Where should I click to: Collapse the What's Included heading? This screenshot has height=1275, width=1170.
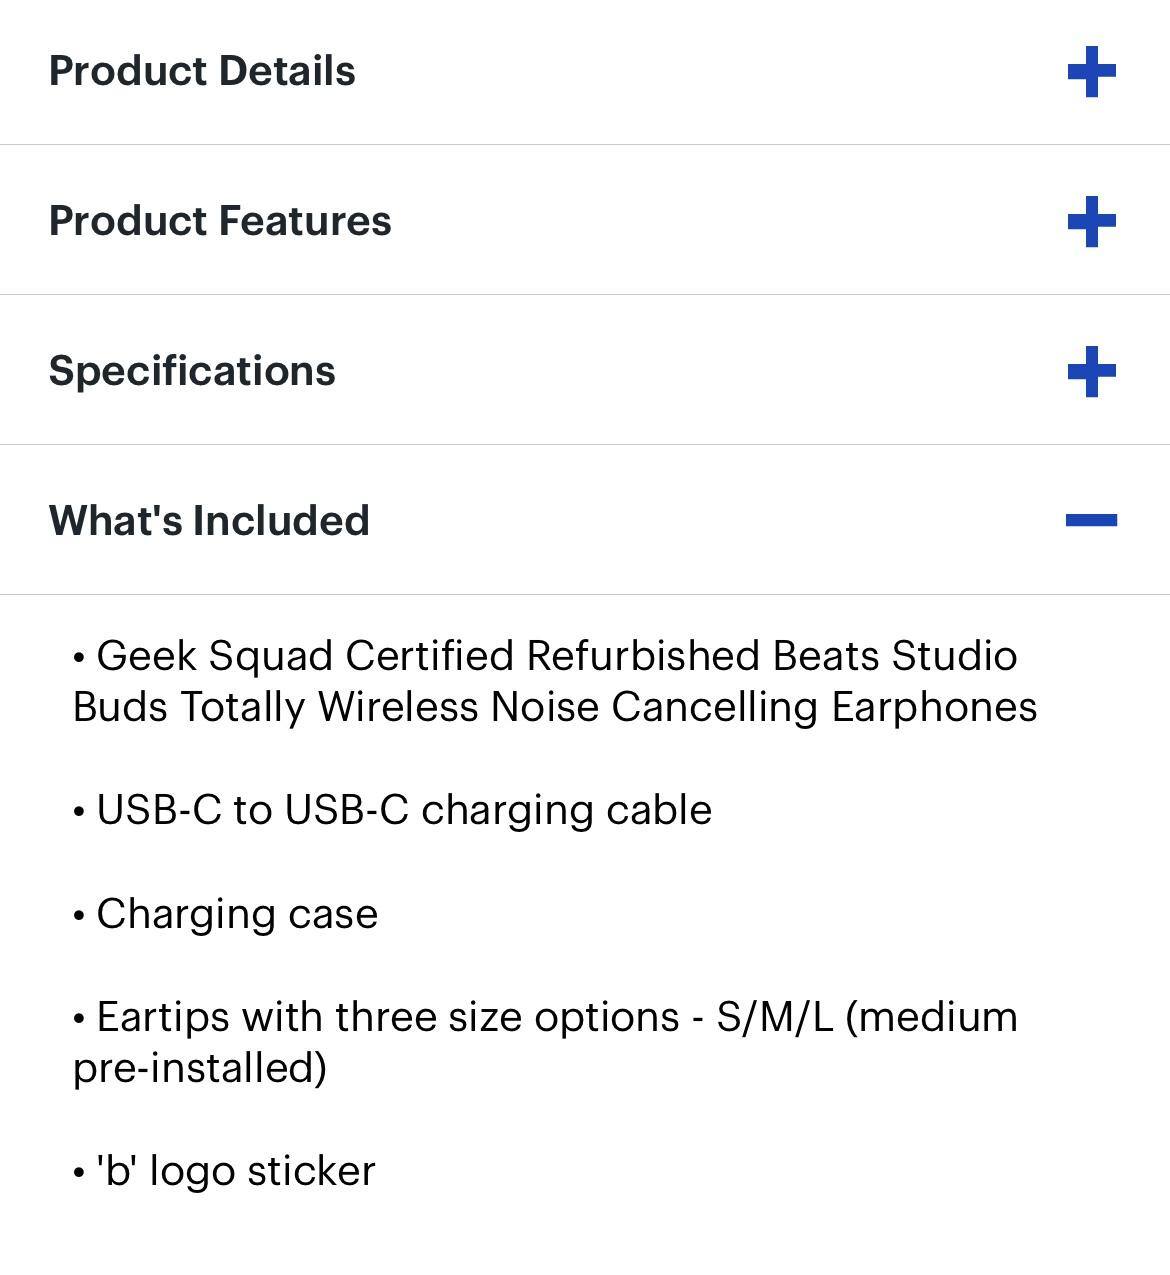click(x=209, y=521)
